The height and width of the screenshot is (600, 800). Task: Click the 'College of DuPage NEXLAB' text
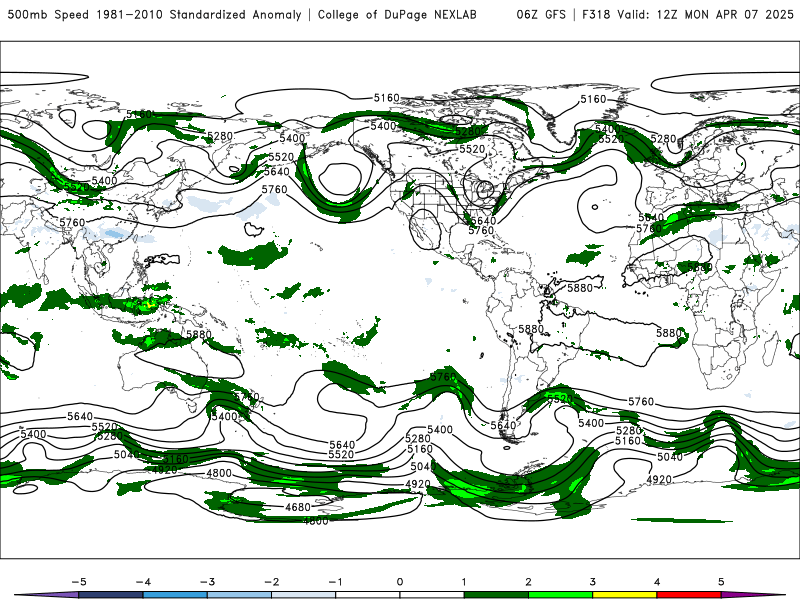(397, 15)
